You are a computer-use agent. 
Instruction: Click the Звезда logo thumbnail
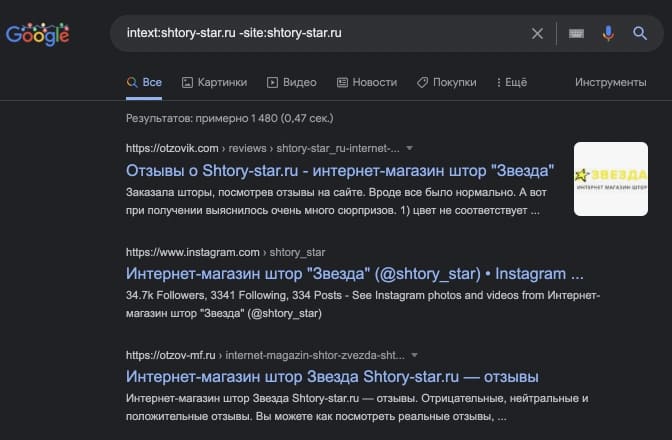(x=611, y=179)
